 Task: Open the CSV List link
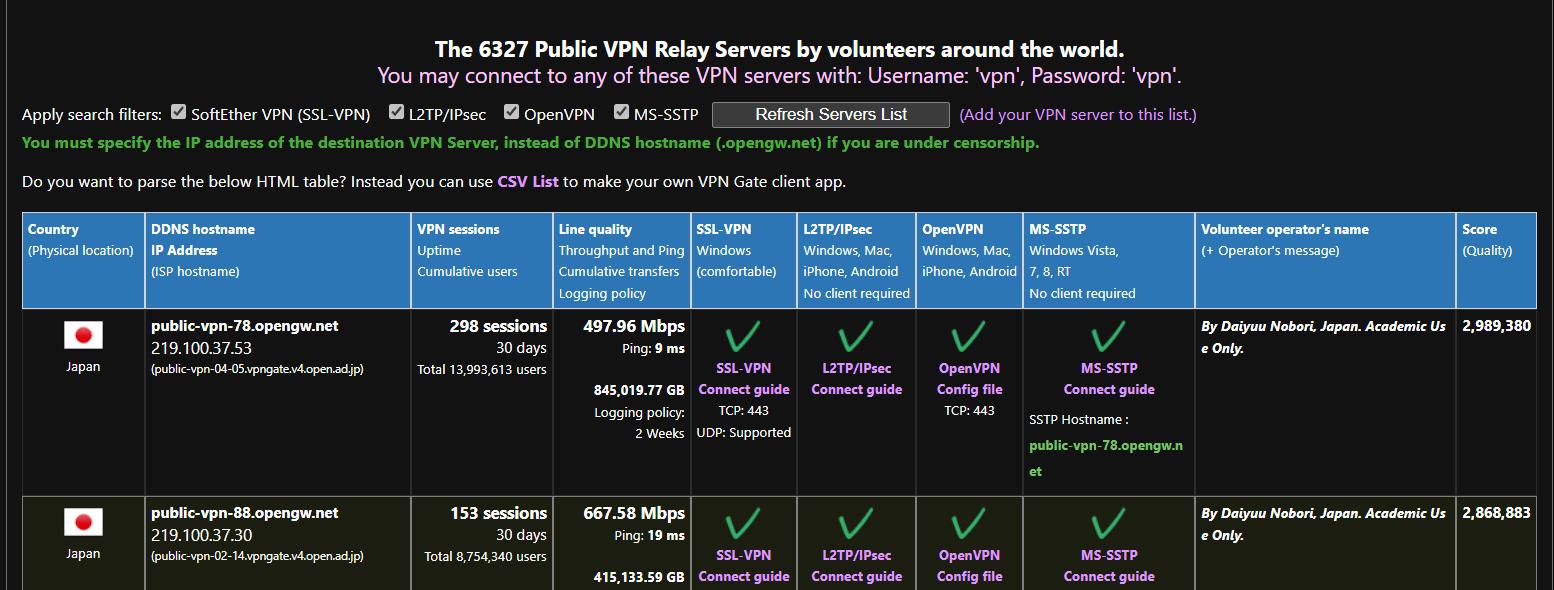pos(528,182)
